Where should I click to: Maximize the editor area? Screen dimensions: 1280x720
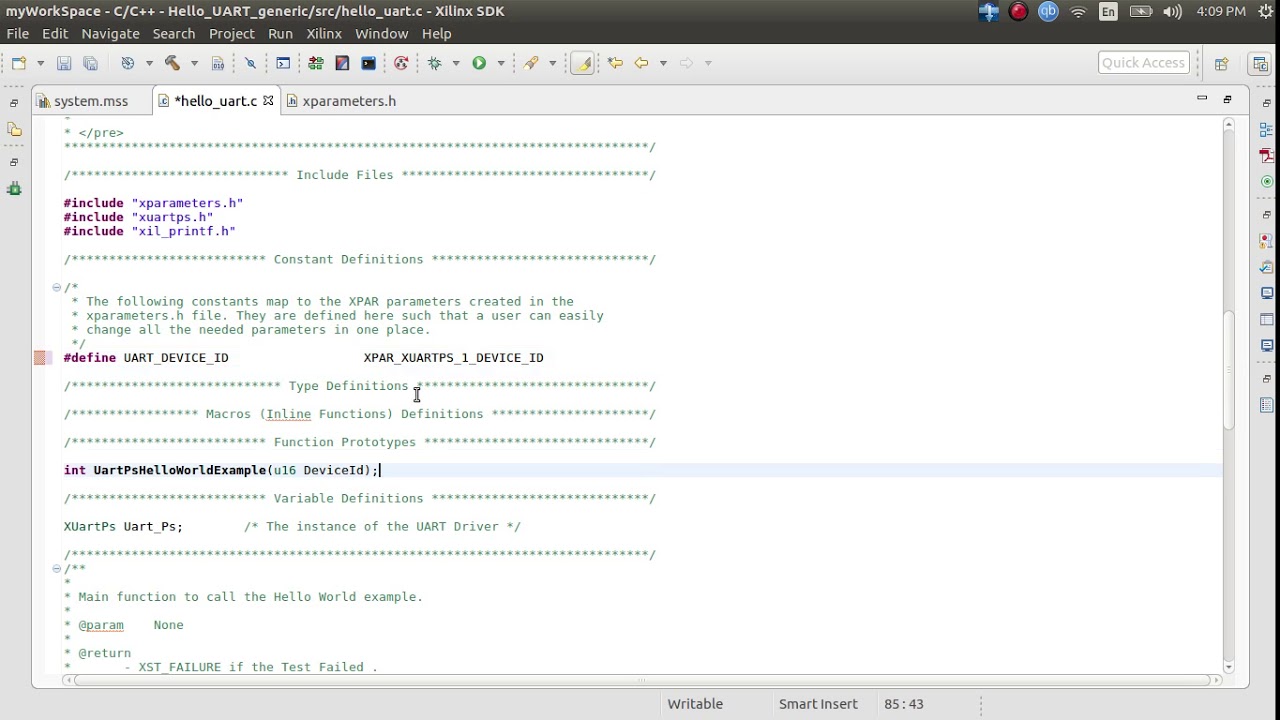click(x=1227, y=99)
